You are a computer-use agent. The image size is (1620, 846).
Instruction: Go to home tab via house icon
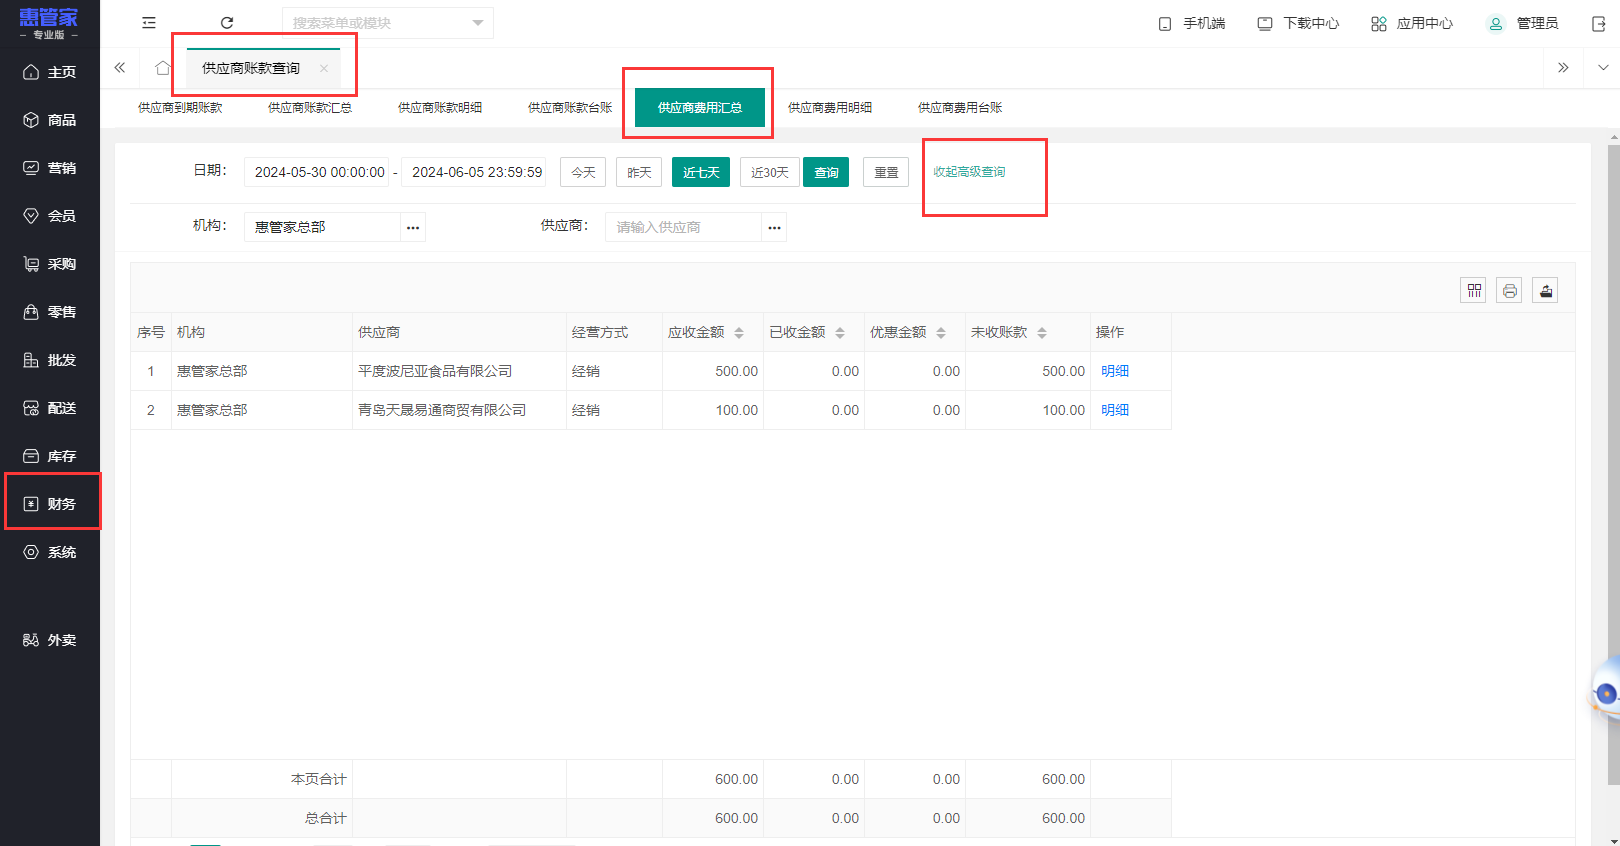click(163, 68)
